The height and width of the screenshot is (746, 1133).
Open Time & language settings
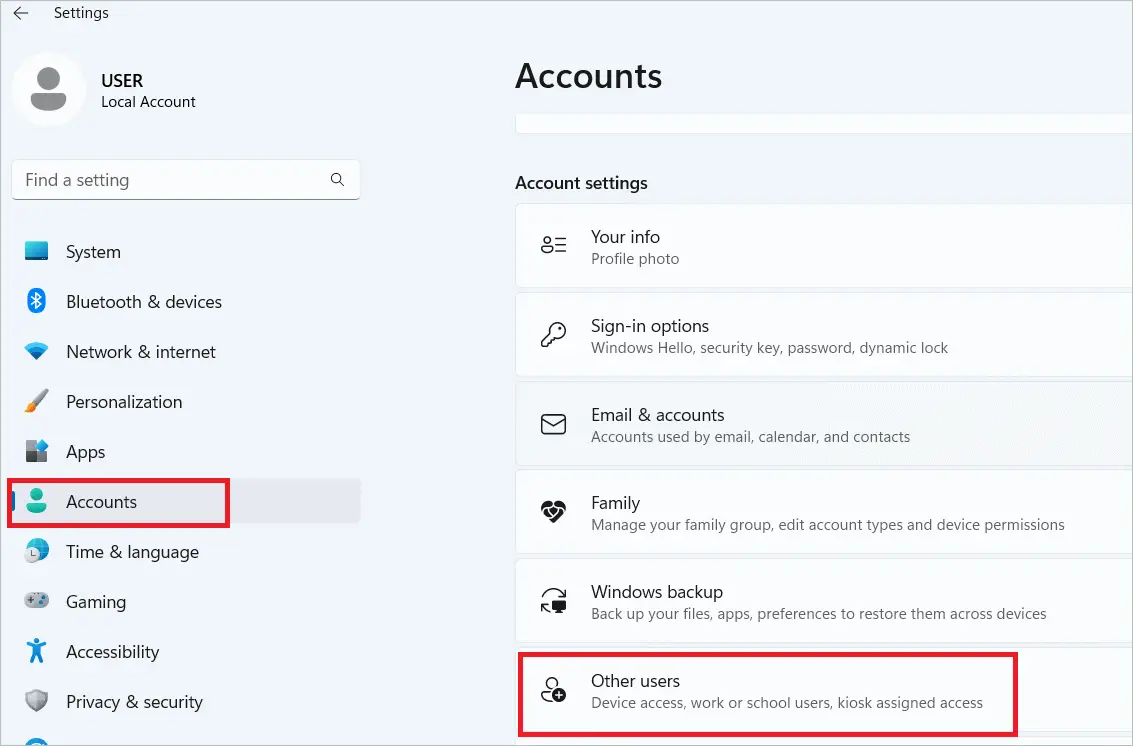(x=186, y=552)
